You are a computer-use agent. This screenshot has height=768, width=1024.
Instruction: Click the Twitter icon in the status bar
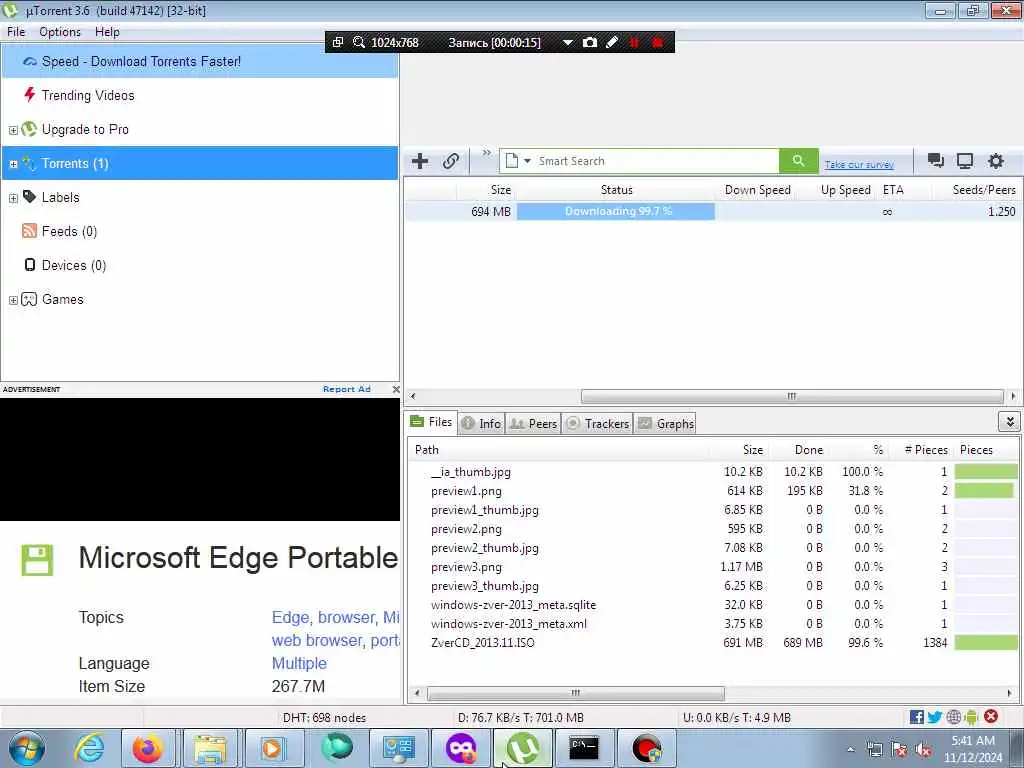coord(935,717)
